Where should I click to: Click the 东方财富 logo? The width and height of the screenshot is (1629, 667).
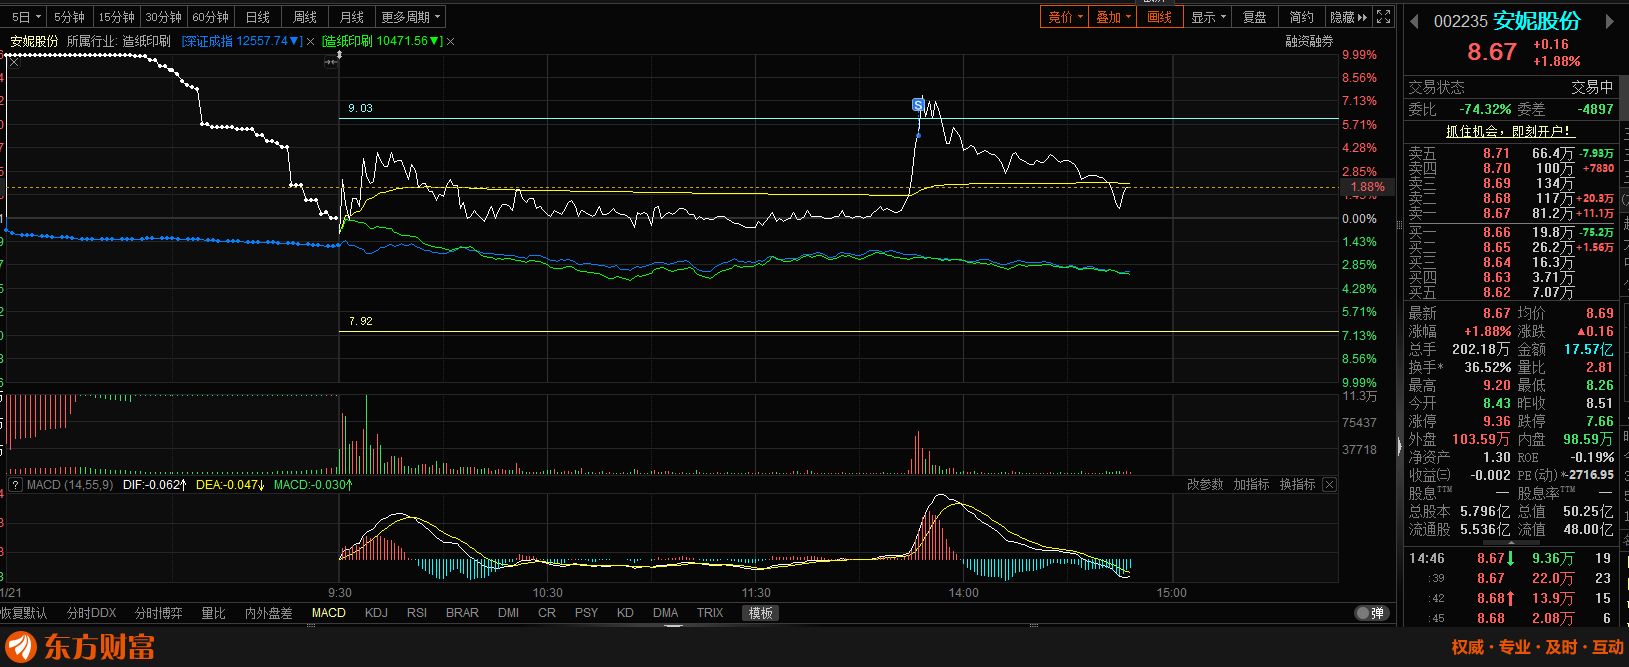[80, 646]
